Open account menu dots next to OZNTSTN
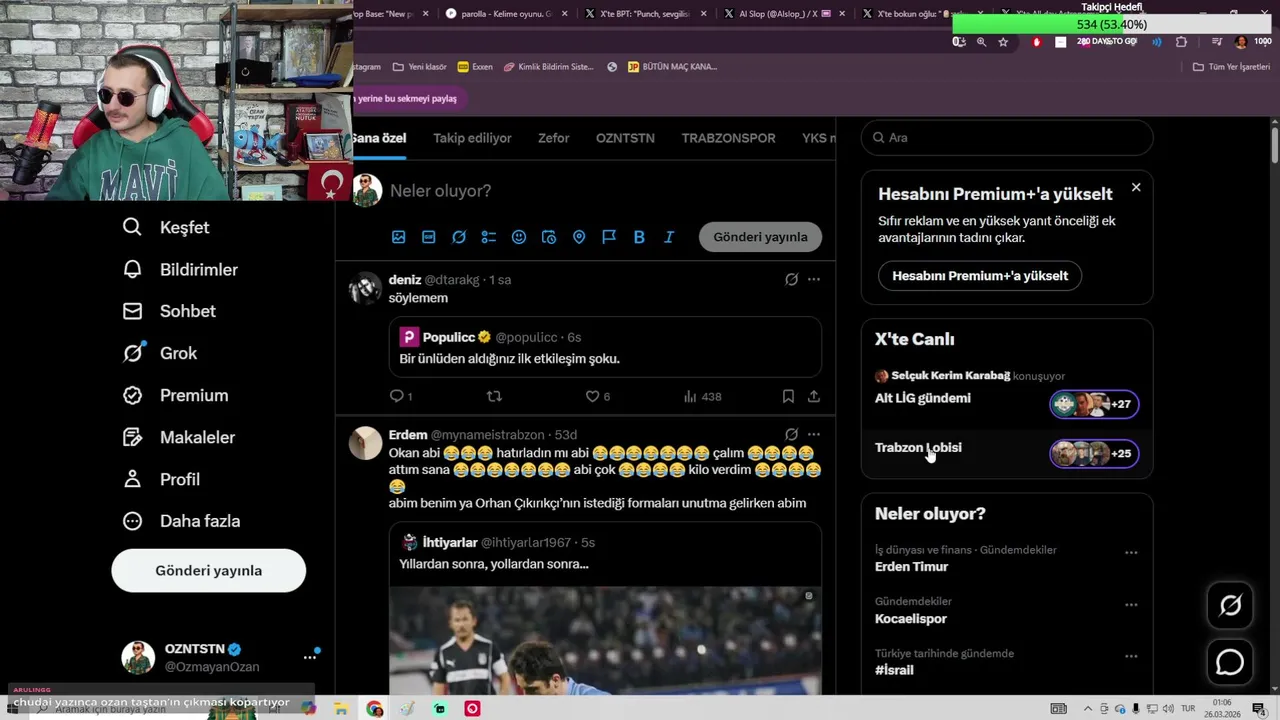The width and height of the screenshot is (1280, 720). coord(310,657)
